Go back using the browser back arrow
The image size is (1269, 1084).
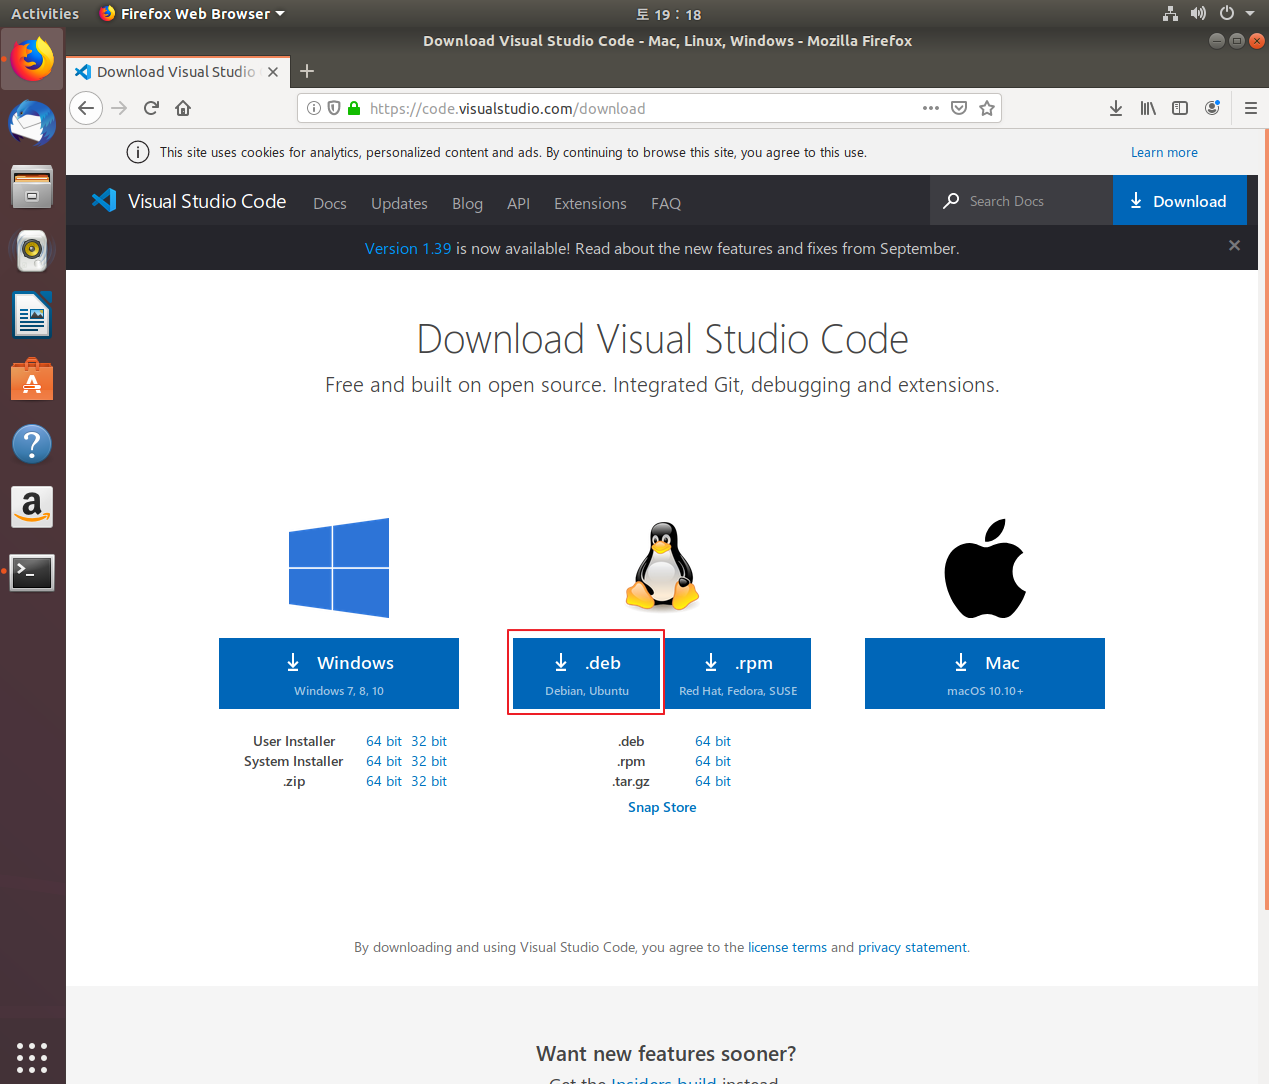tap(86, 108)
